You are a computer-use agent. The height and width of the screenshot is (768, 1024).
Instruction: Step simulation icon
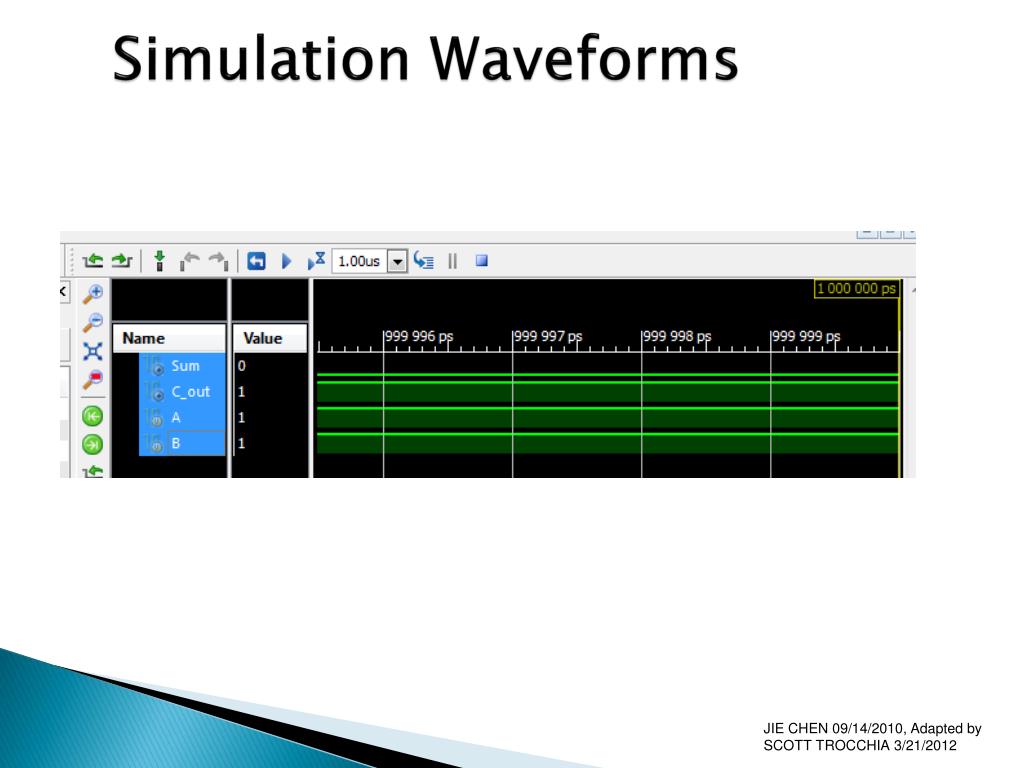tap(424, 261)
